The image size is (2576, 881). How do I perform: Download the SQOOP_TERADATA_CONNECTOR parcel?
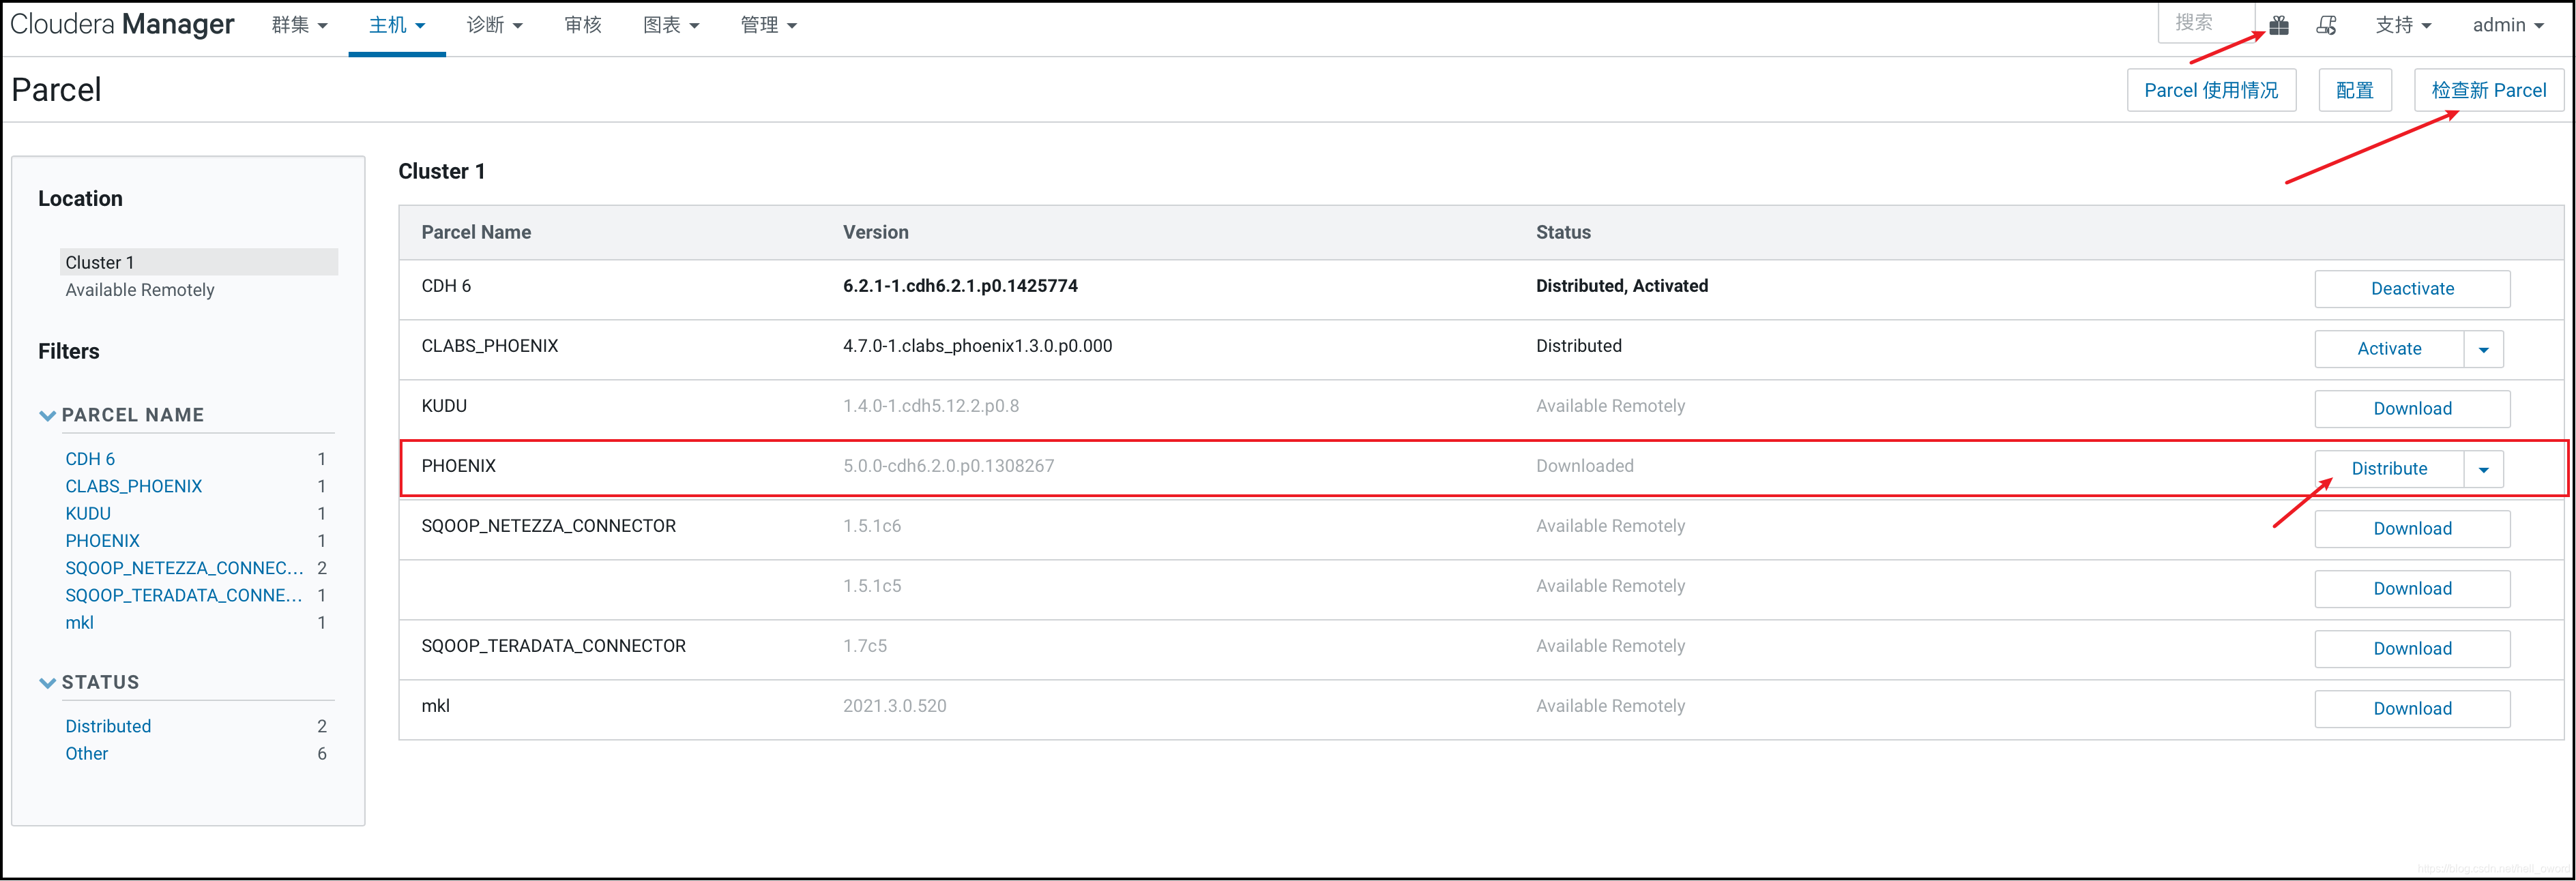(x=2412, y=649)
